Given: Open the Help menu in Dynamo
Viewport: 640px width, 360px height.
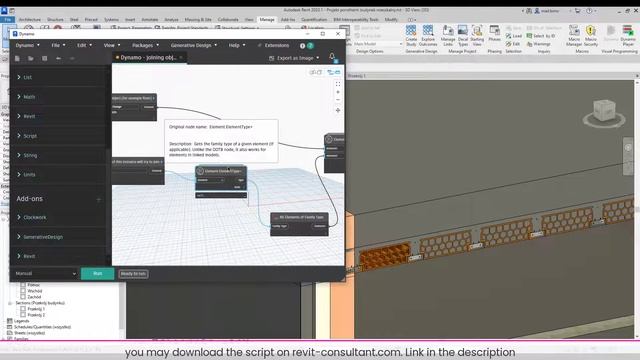Looking at the screenshot, I should click(x=236, y=45).
